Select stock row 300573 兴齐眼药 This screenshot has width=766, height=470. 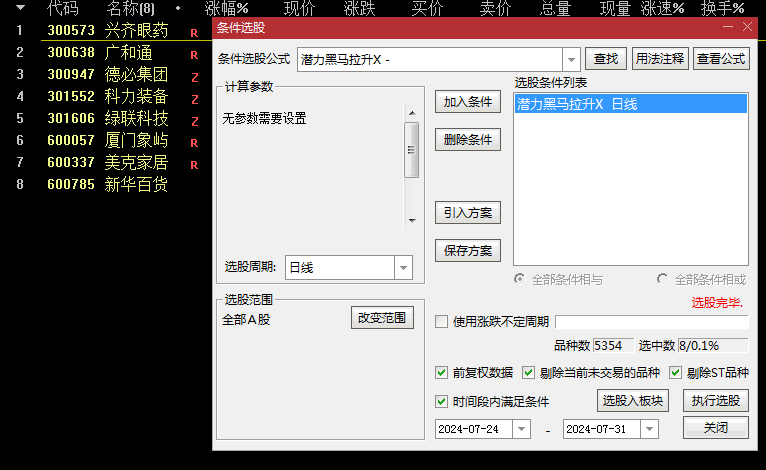107,30
